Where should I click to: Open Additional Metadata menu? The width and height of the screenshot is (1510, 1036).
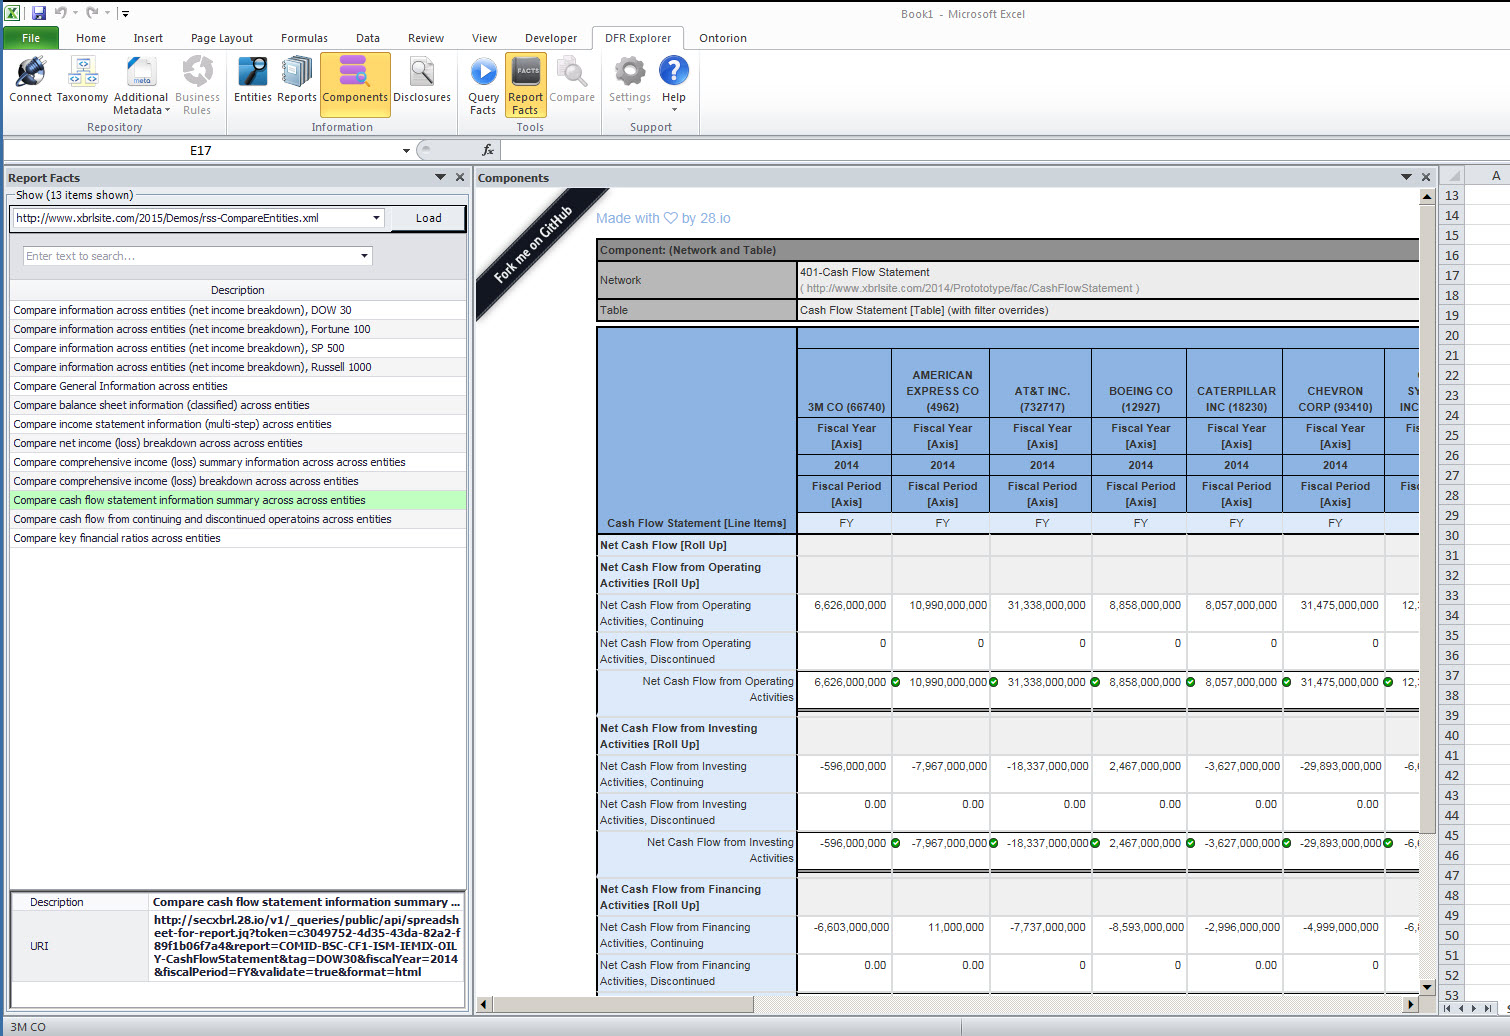click(141, 86)
